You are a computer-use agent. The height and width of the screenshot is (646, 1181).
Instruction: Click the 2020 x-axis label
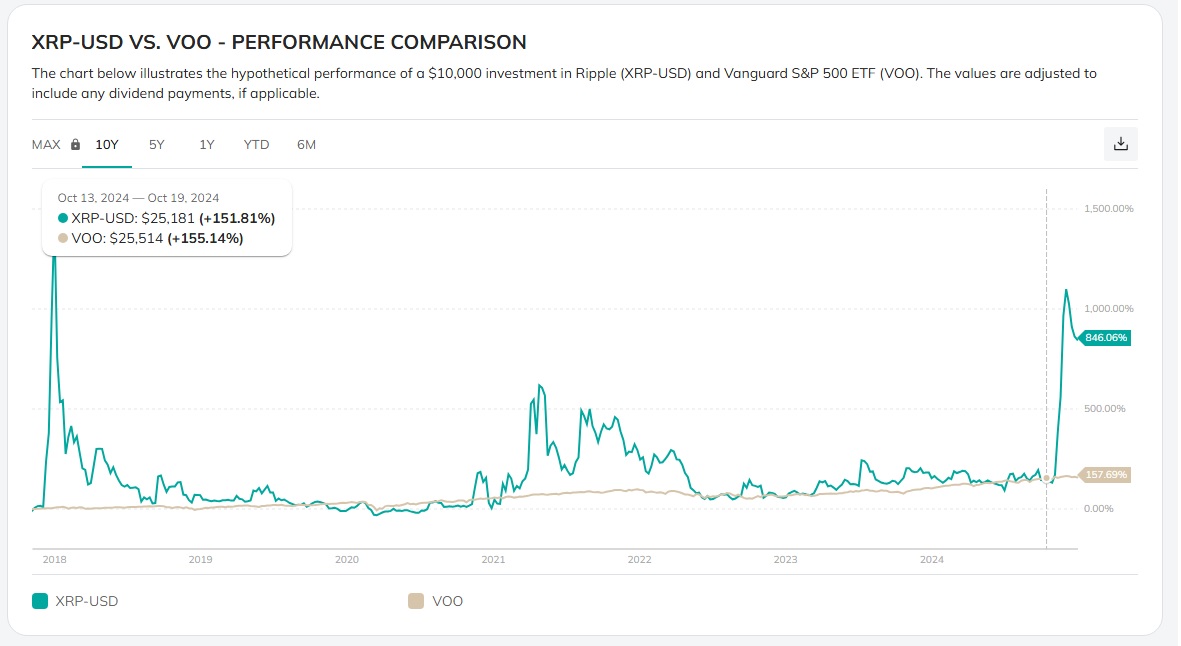(346, 559)
